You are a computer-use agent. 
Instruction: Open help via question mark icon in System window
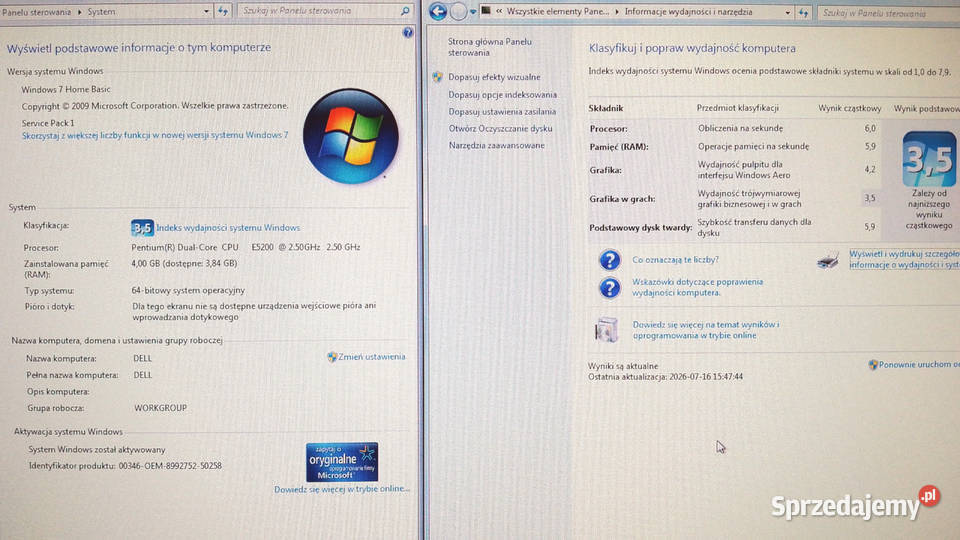pyautogui.click(x=408, y=32)
